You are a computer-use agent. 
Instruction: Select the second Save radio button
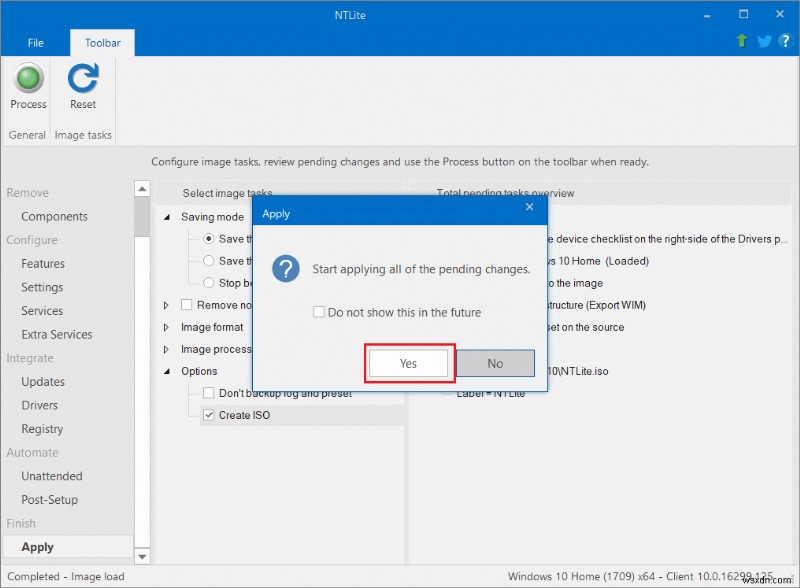pos(209,260)
